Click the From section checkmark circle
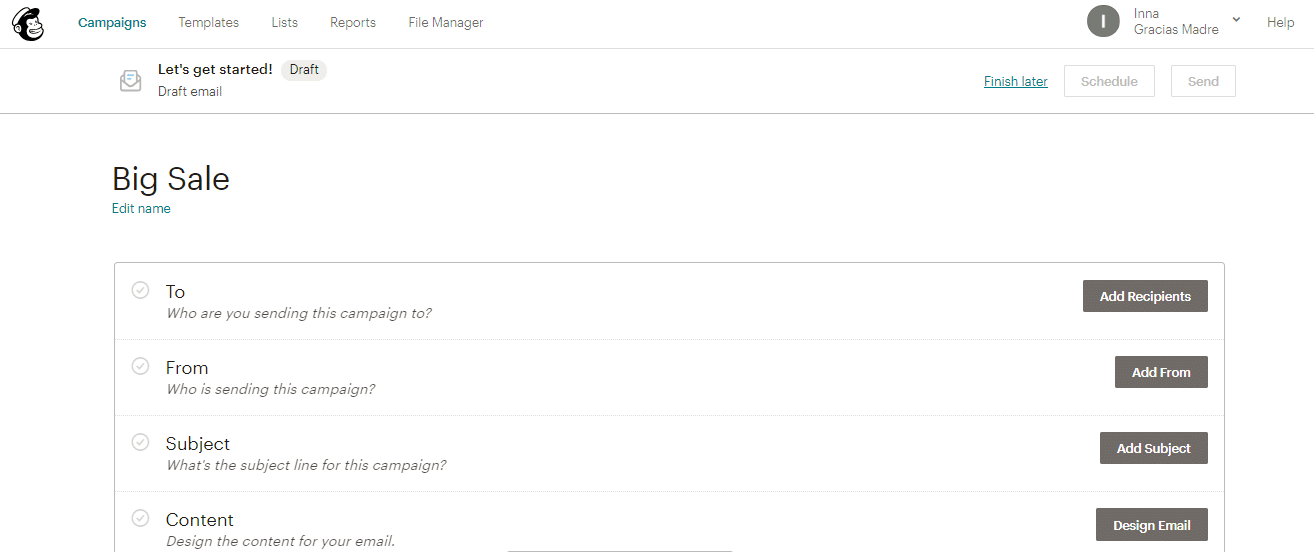This screenshot has height=552, width=1314. click(141, 366)
